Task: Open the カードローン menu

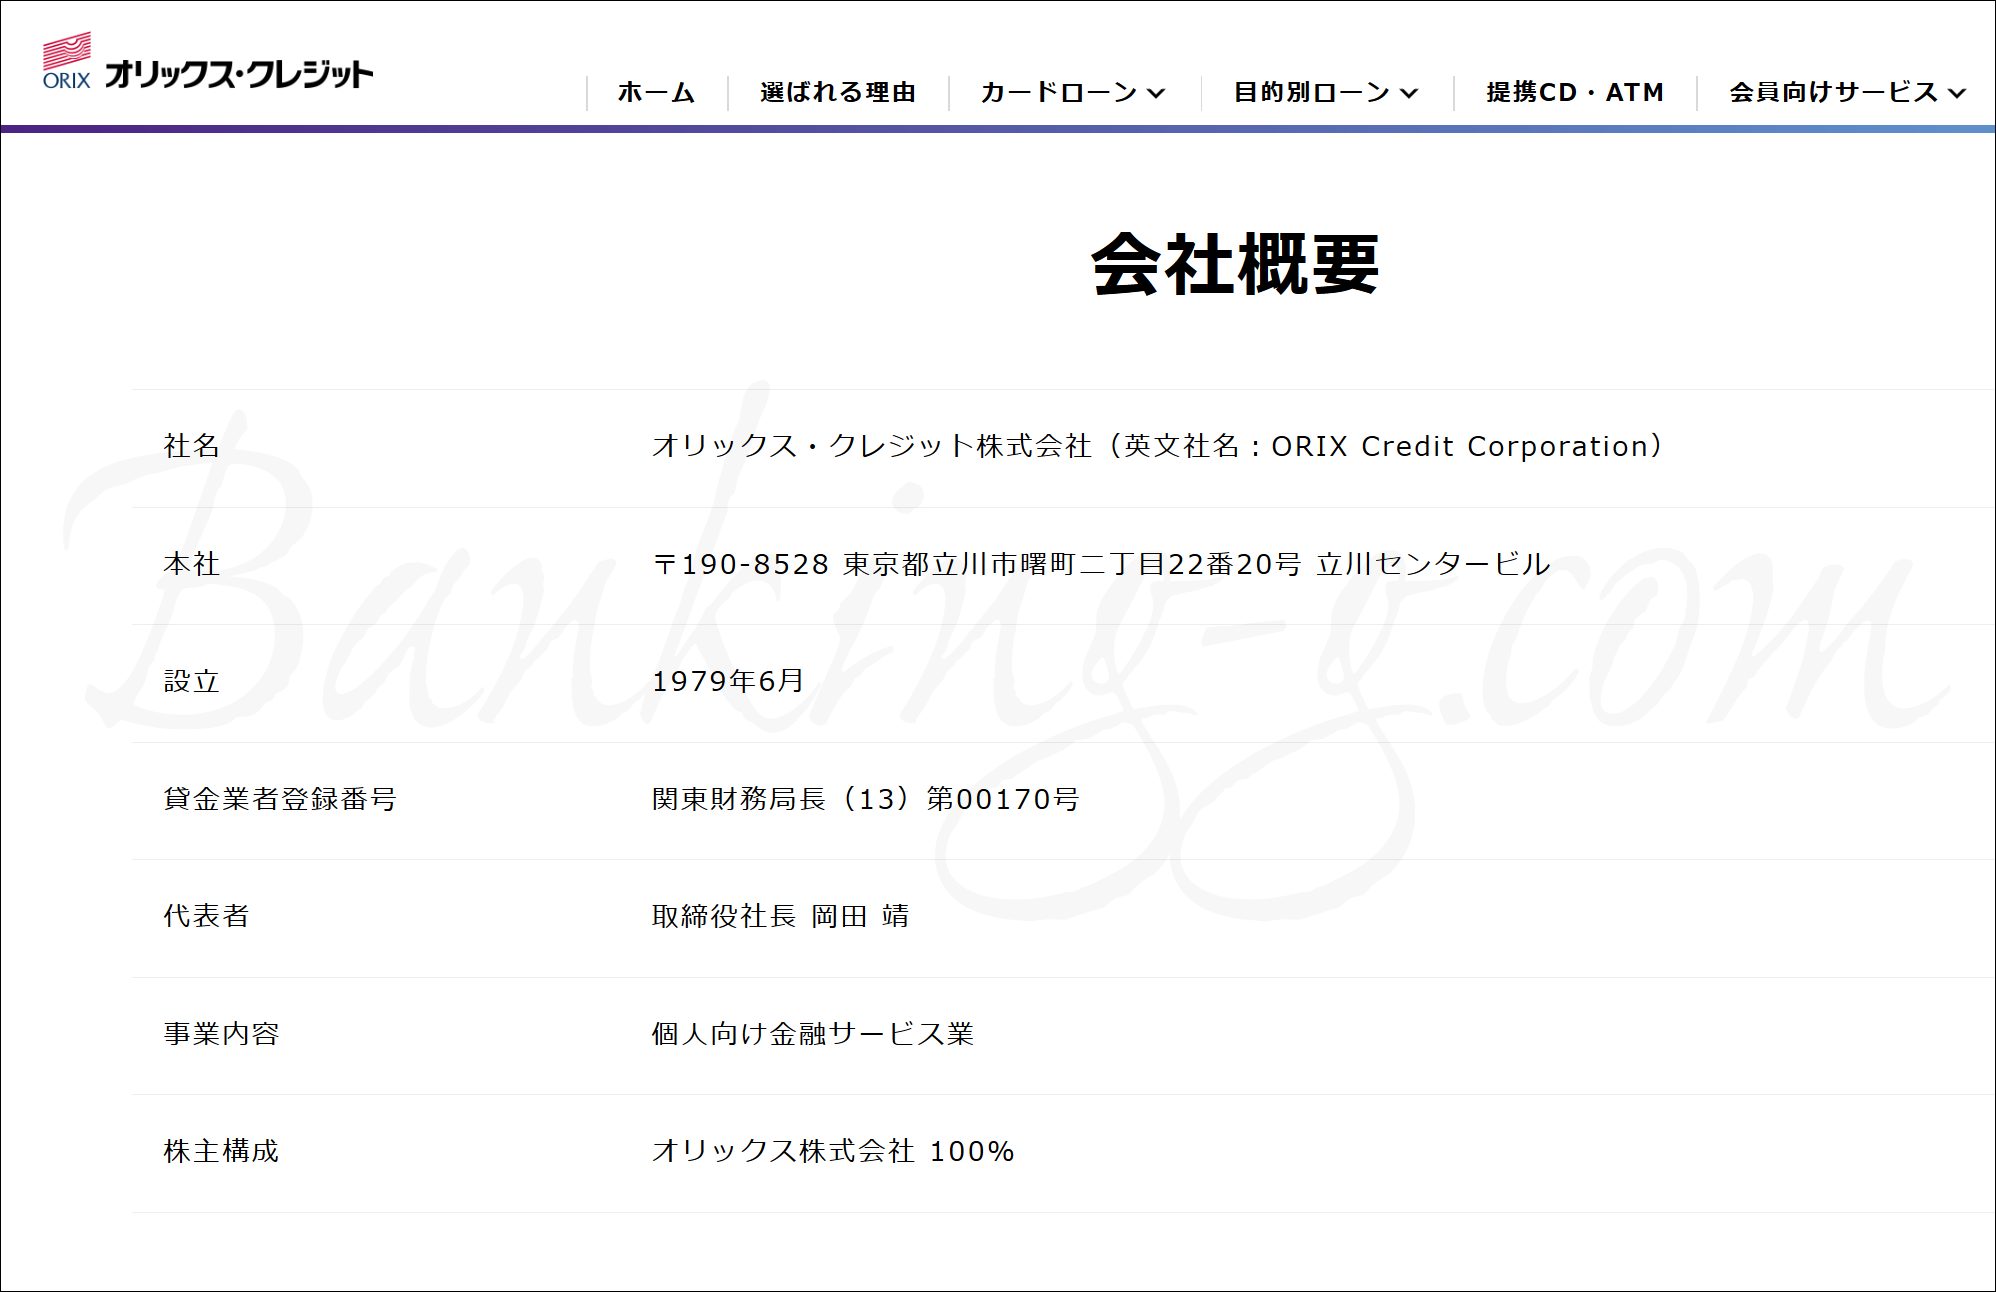Action: (x=1073, y=92)
